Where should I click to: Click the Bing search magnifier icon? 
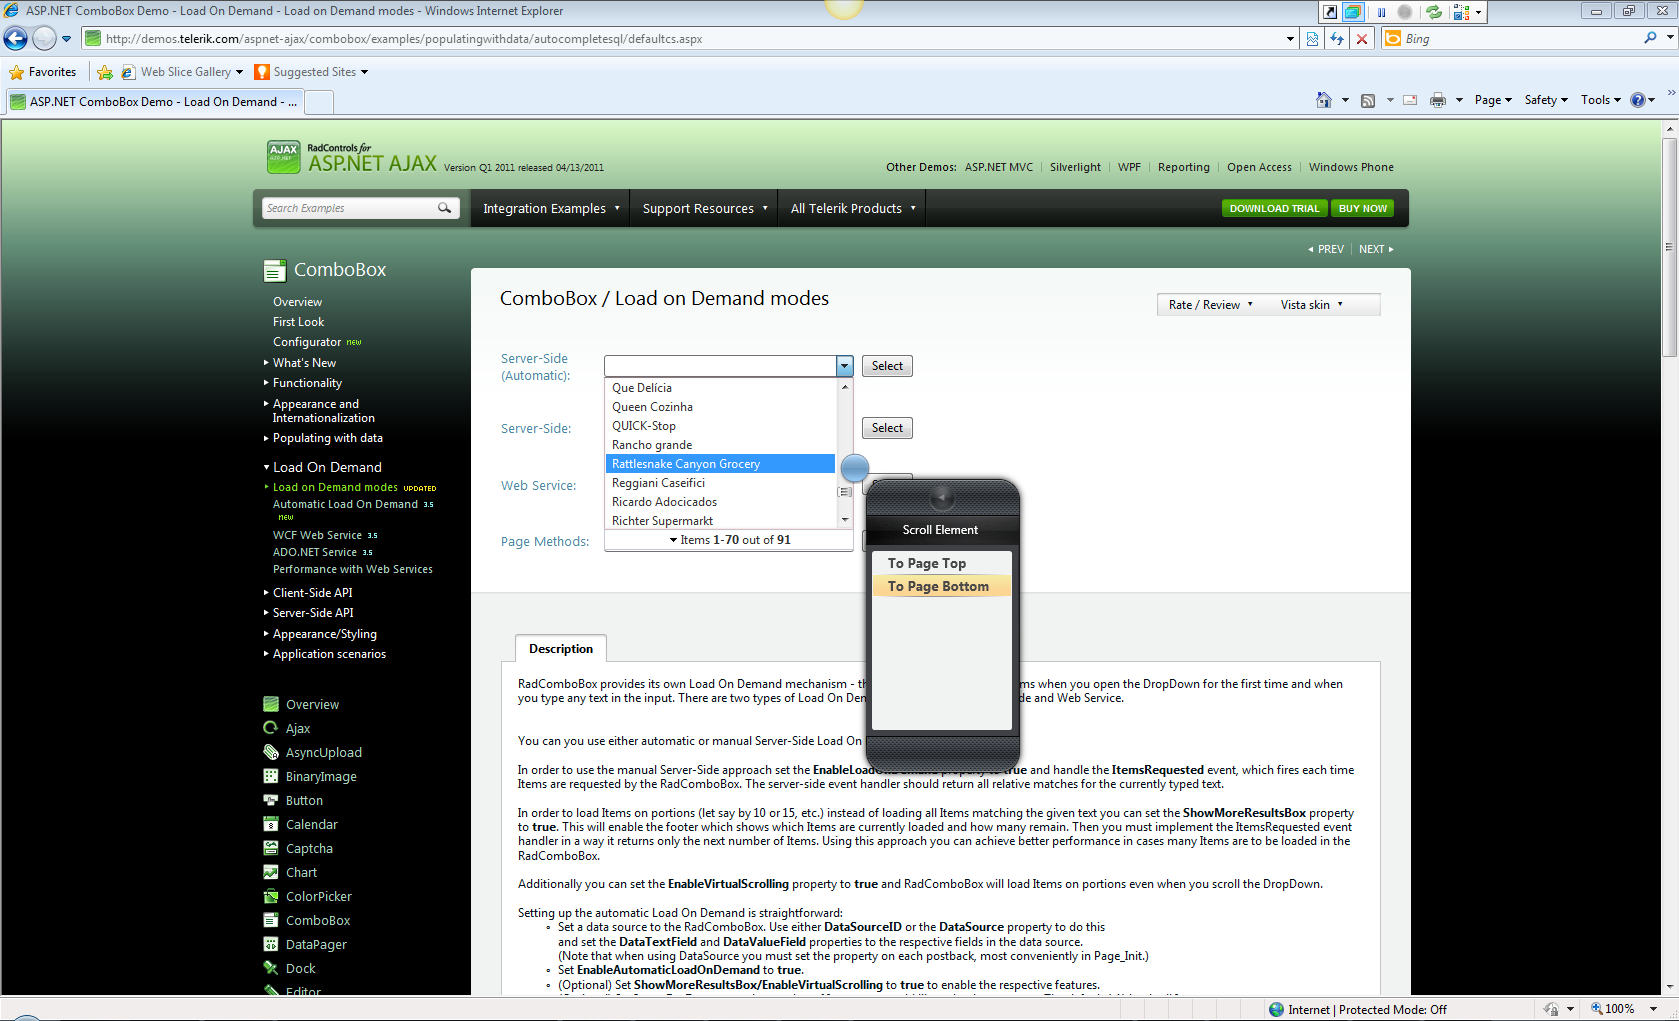[1650, 38]
